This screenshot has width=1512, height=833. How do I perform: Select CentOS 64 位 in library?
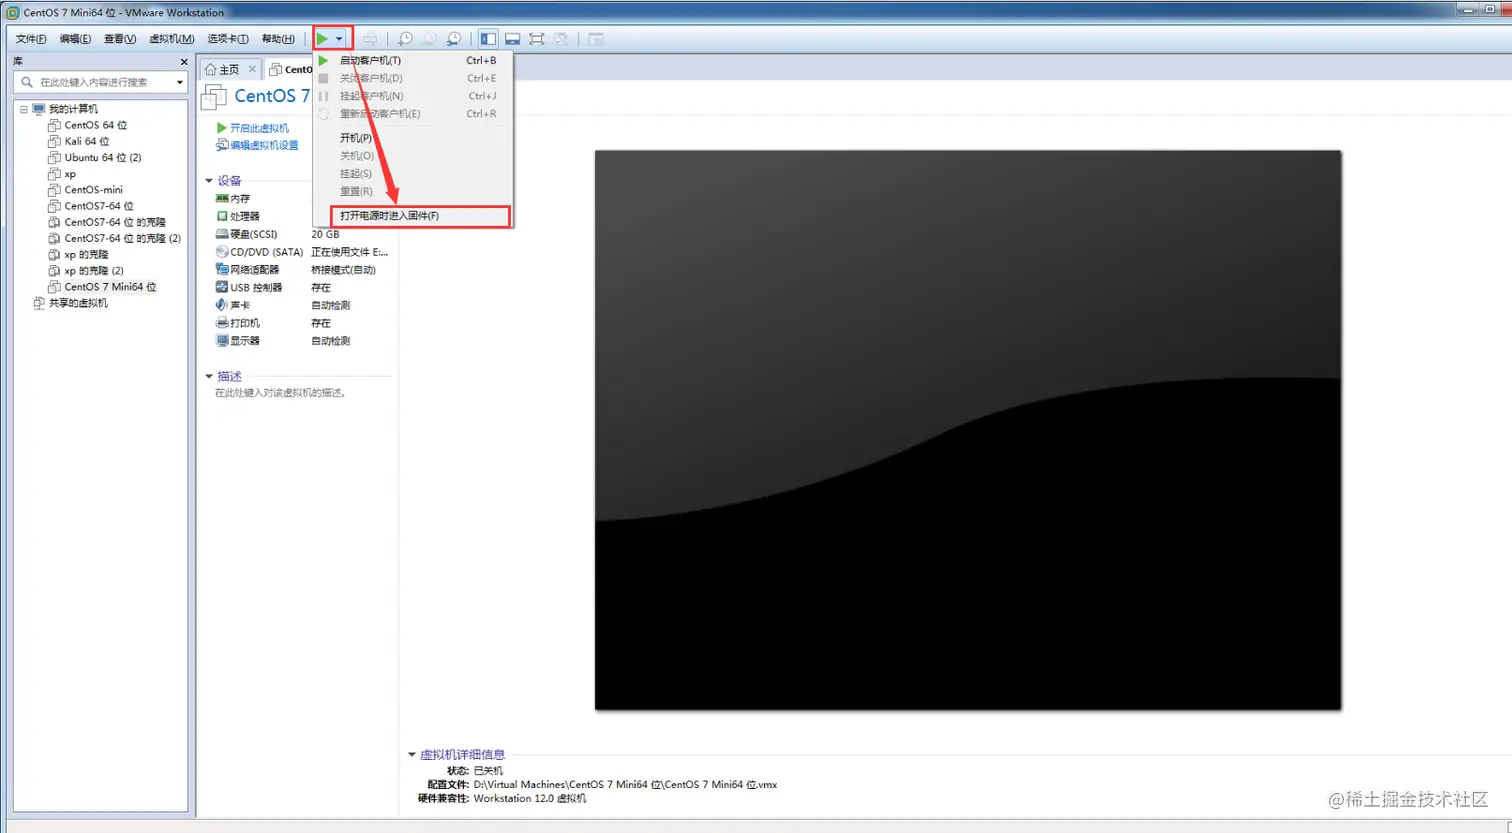[x=96, y=125]
